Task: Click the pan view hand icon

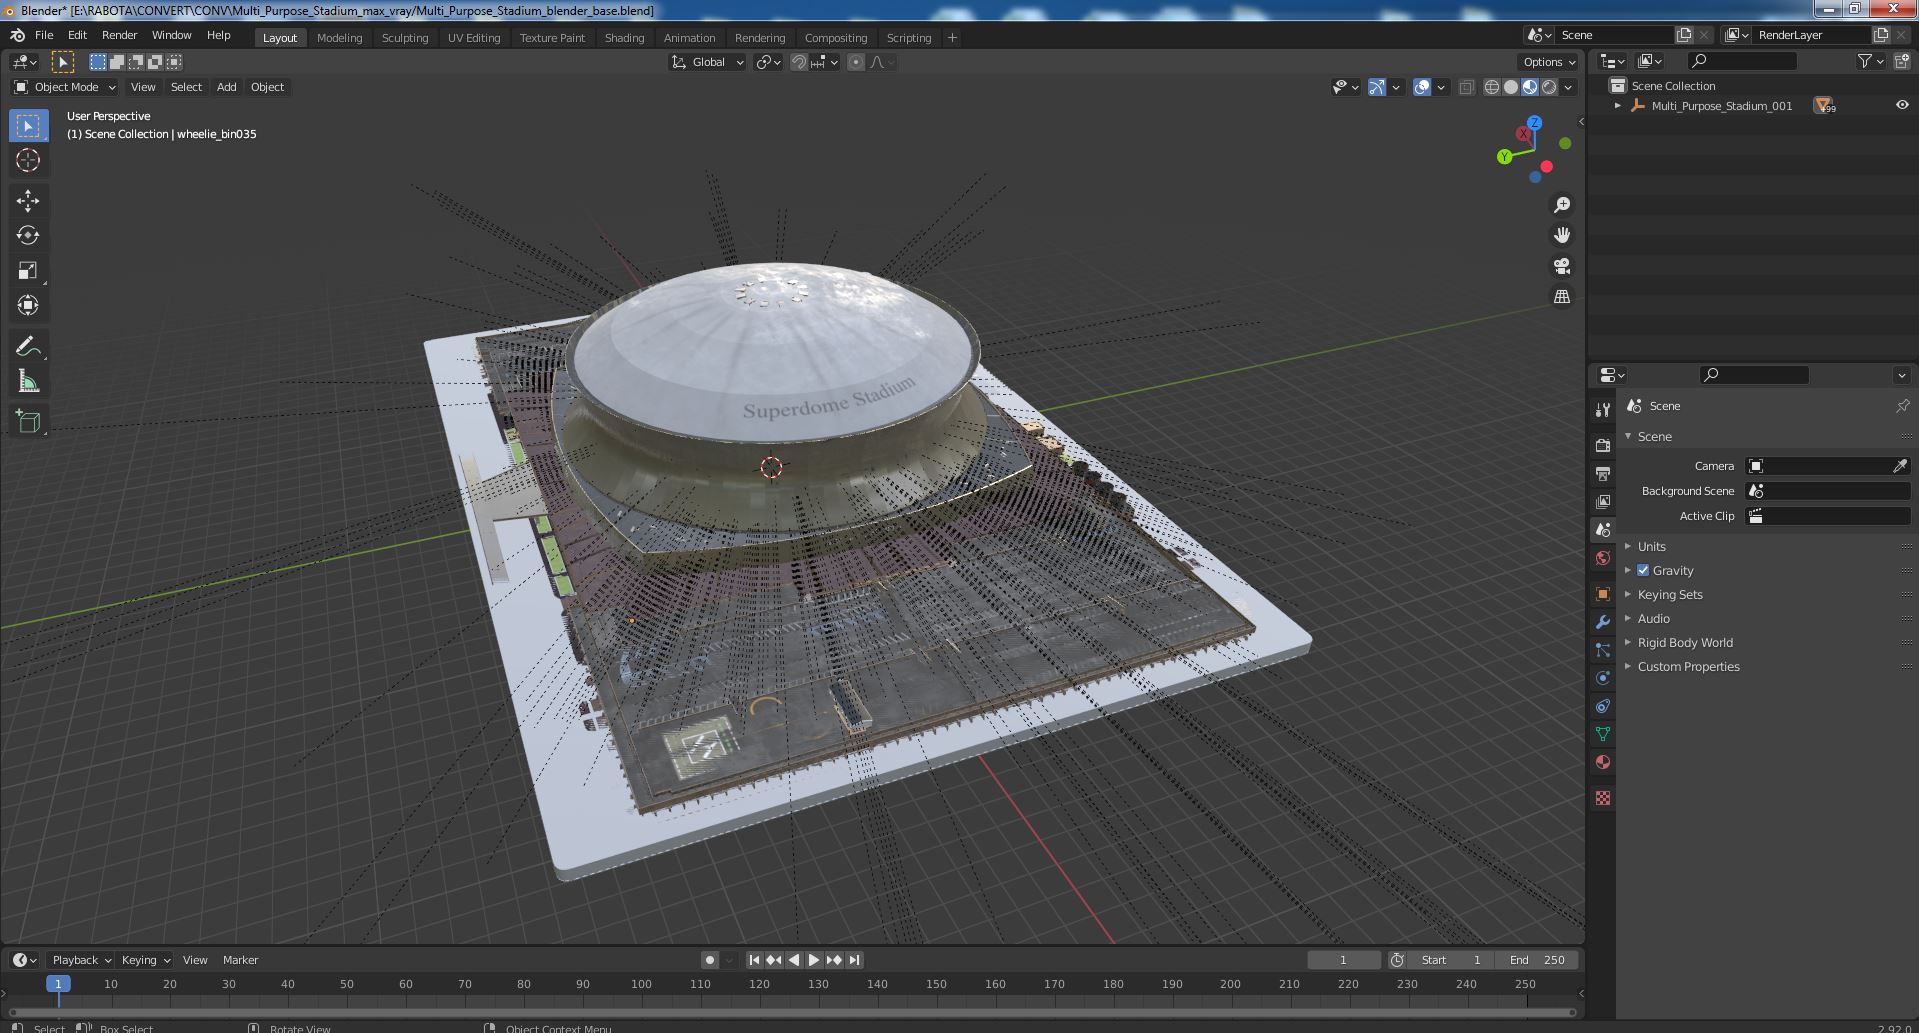Action: (1561, 236)
